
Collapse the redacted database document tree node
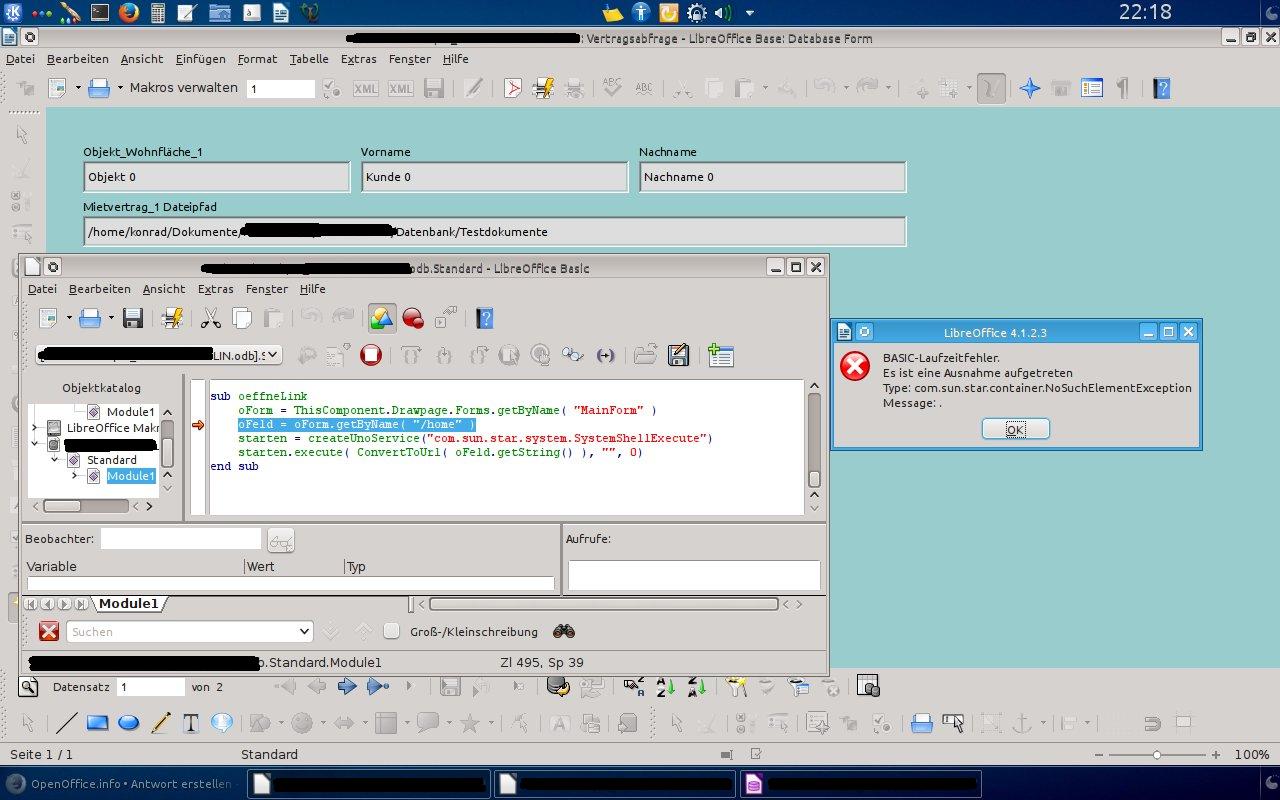[36, 444]
